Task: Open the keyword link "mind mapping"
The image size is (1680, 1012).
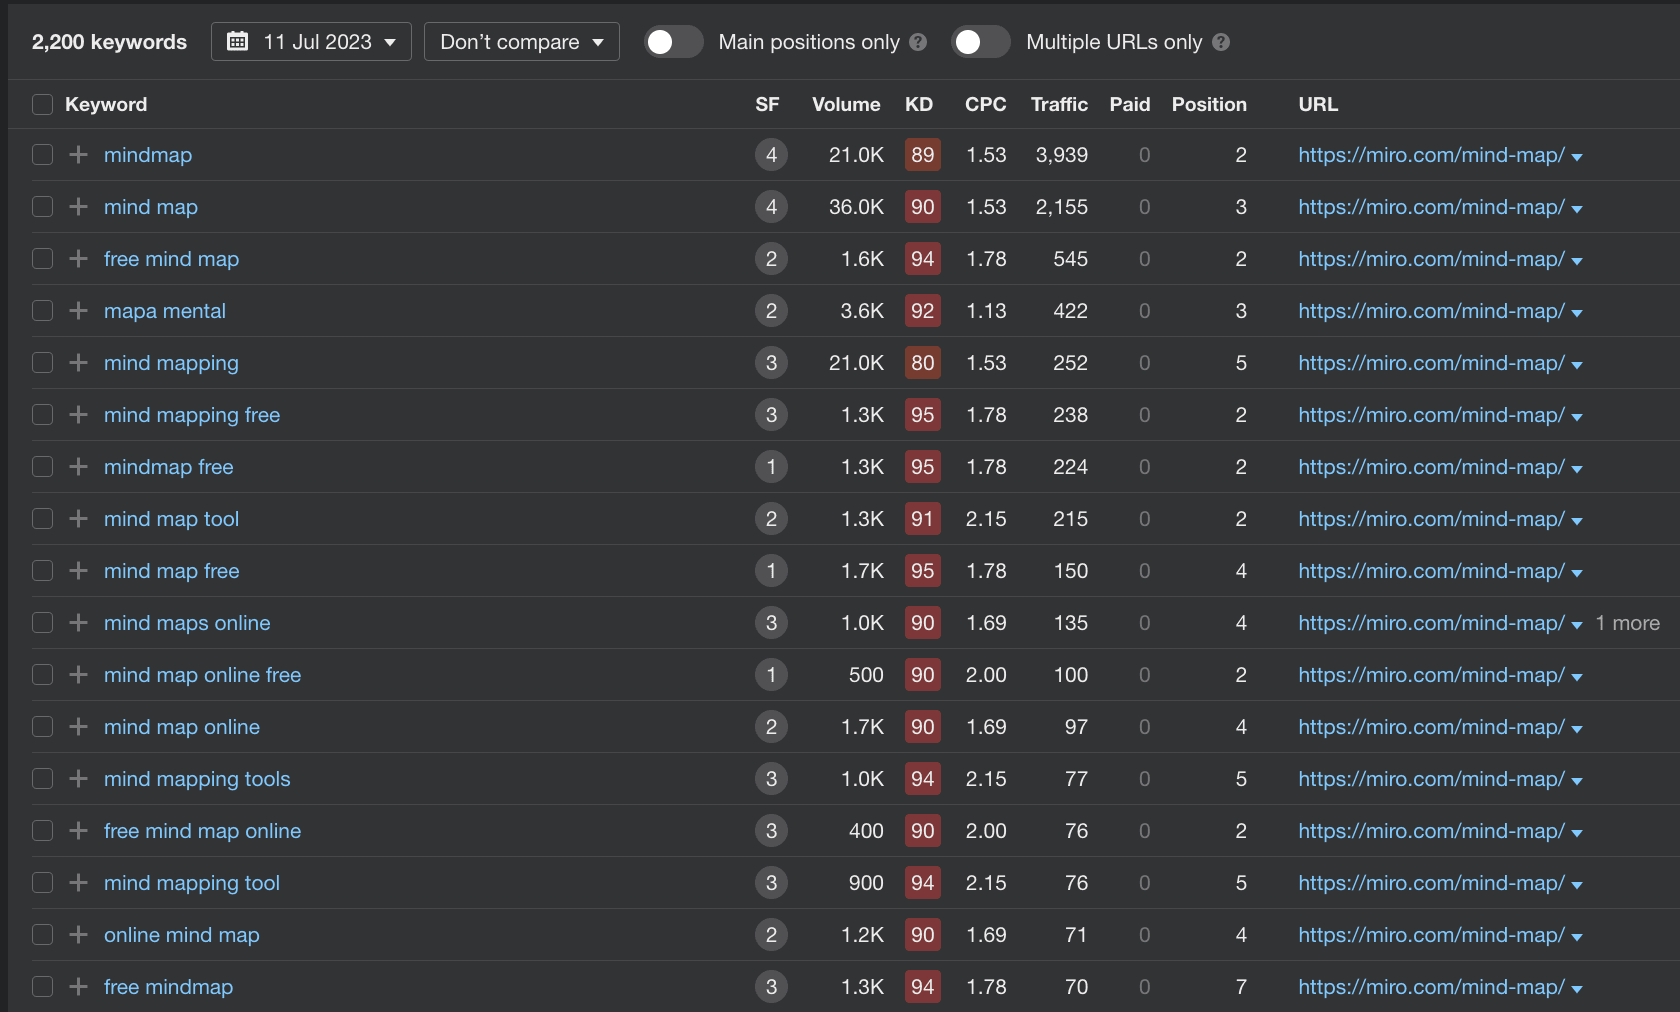Action: pyautogui.click(x=171, y=363)
